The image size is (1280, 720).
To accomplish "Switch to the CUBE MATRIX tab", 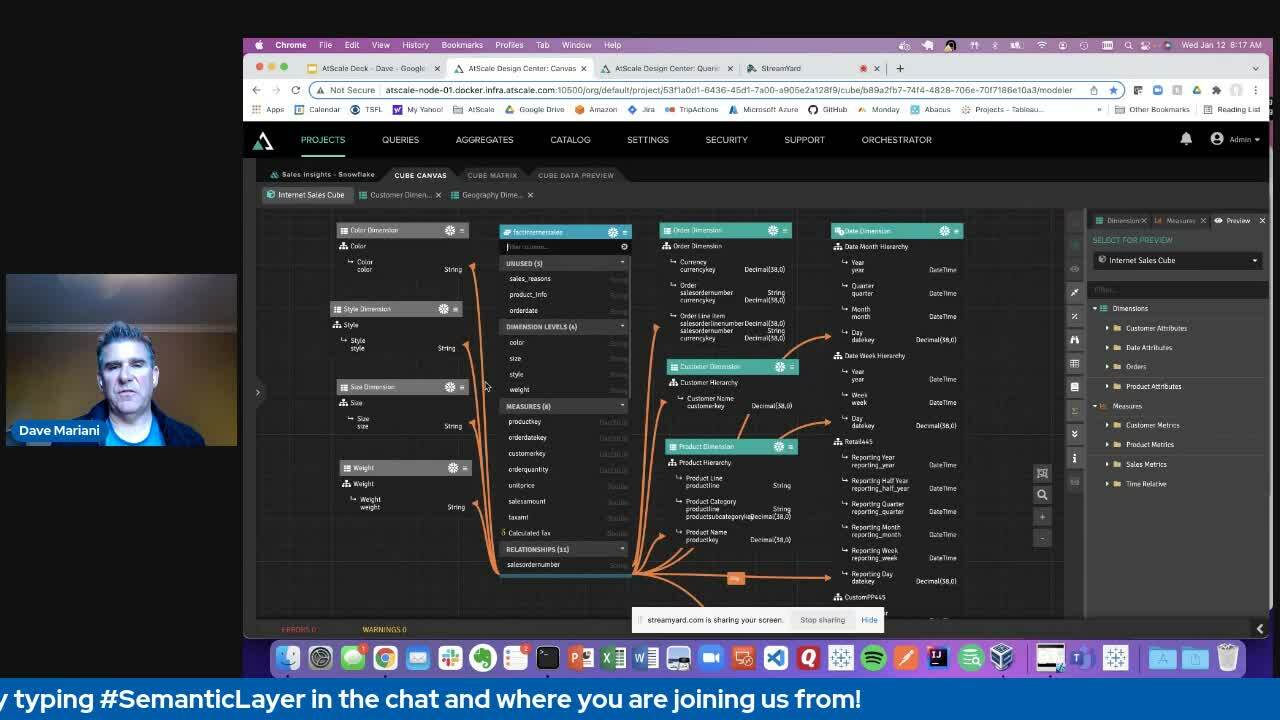I will point(492,176).
